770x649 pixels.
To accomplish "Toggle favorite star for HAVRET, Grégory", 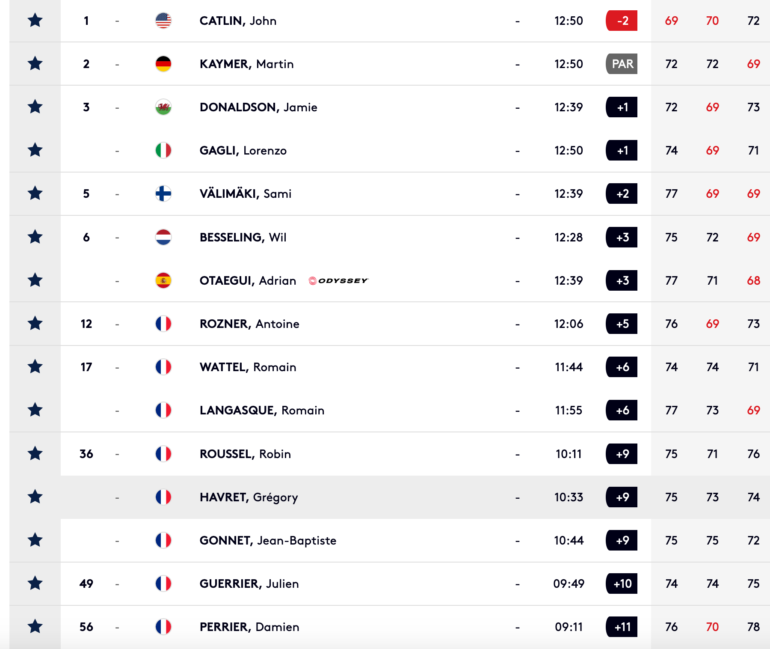I will pos(35,497).
